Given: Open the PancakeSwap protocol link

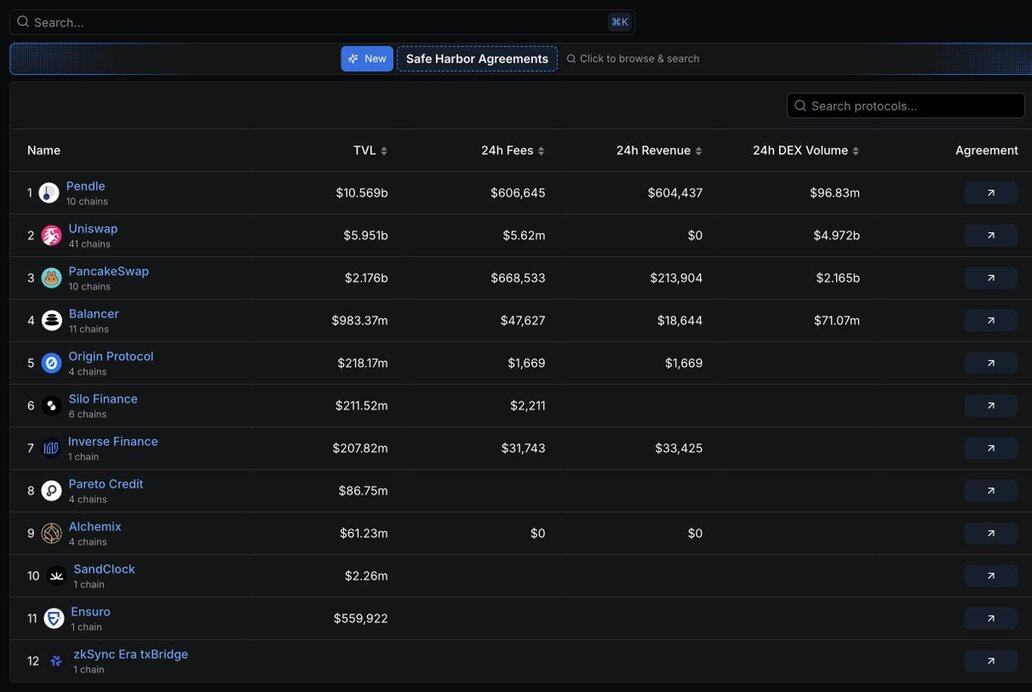Looking at the screenshot, I should (x=109, y=271).
